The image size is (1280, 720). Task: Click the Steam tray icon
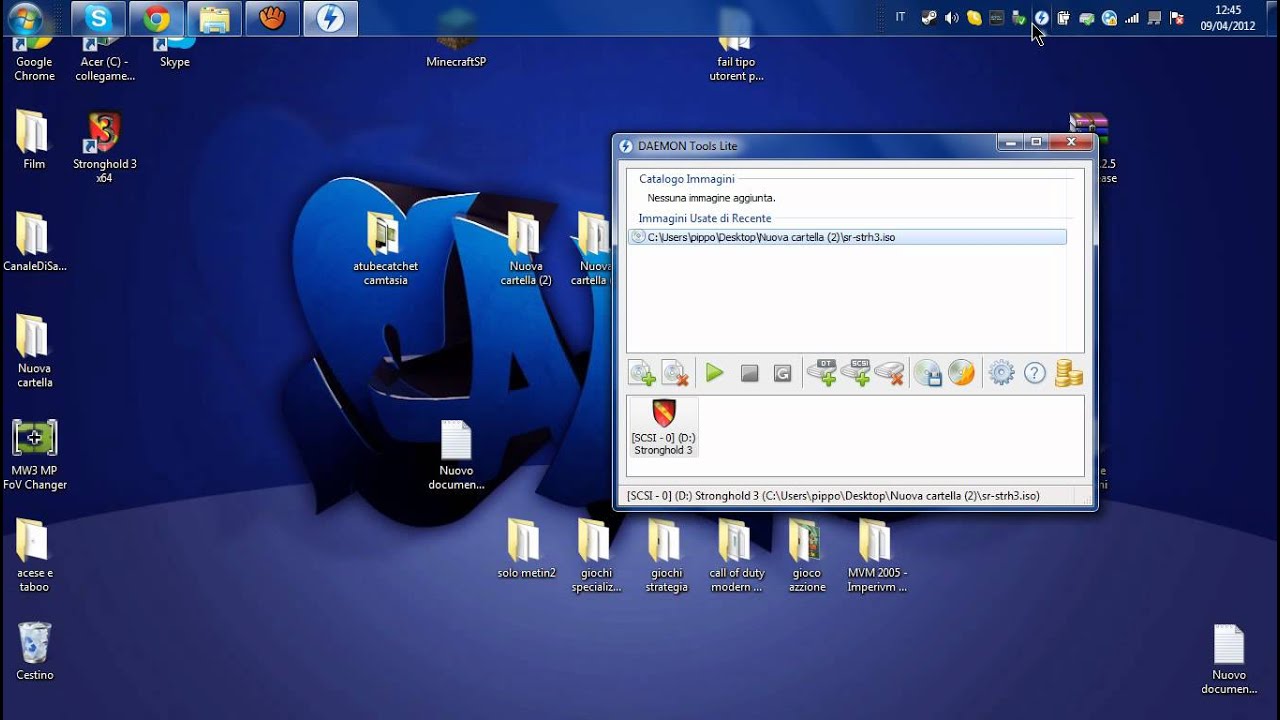(x=929, y=18)
